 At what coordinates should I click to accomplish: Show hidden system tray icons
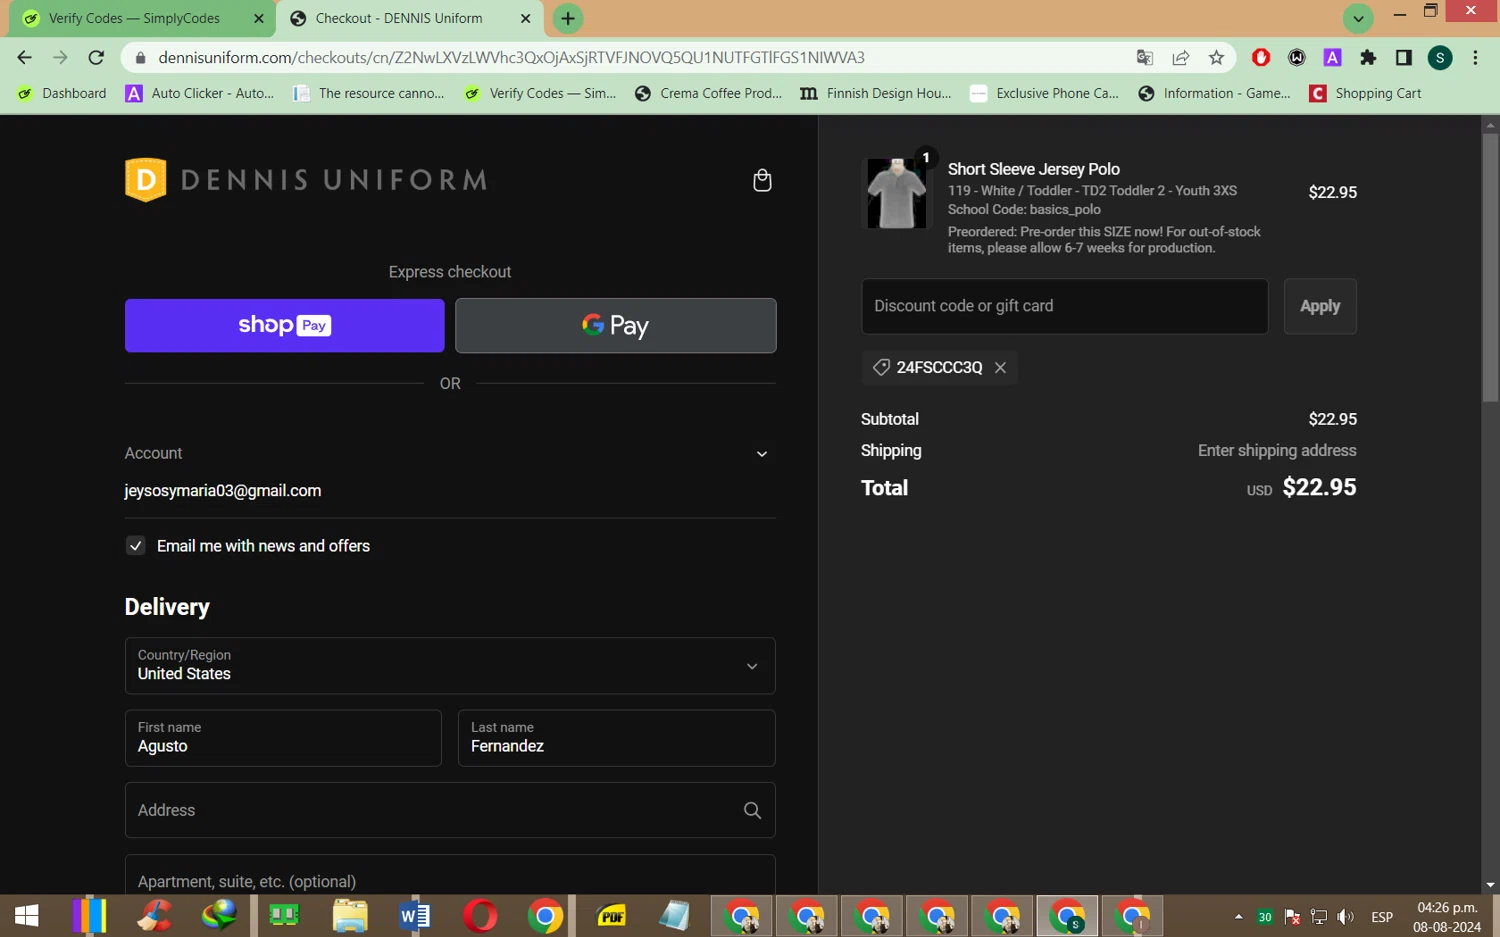pyautogui.click(x=1238, y=917)
